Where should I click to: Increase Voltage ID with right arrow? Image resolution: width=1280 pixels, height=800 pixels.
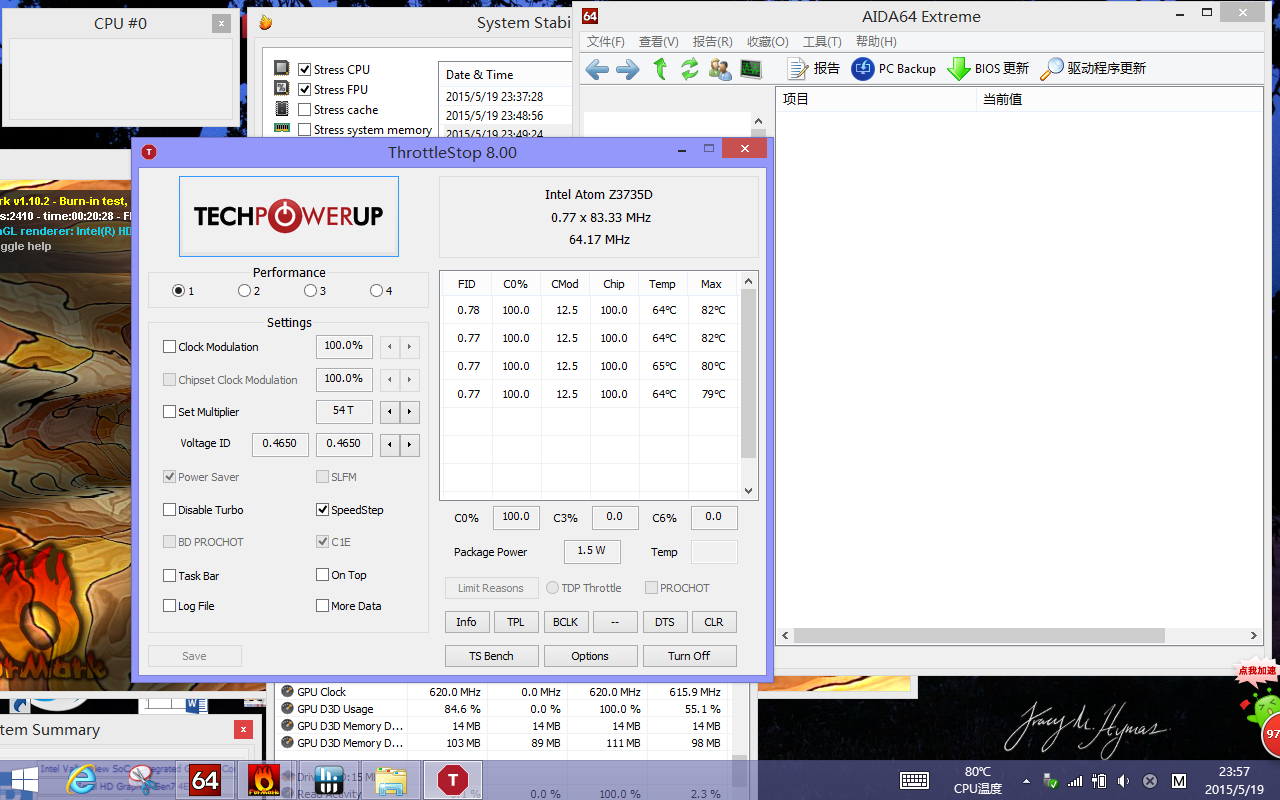coord(410,445)
